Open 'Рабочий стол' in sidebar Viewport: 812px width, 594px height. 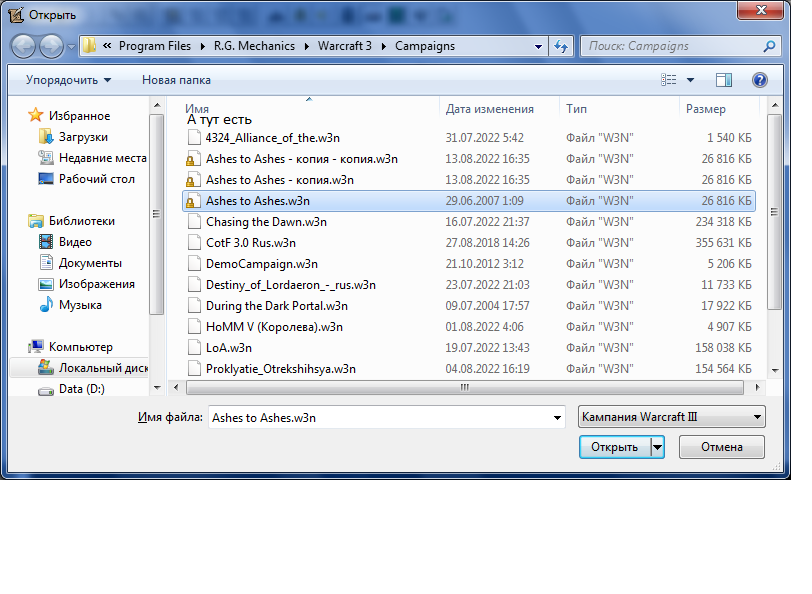click(x=96, y=179)
